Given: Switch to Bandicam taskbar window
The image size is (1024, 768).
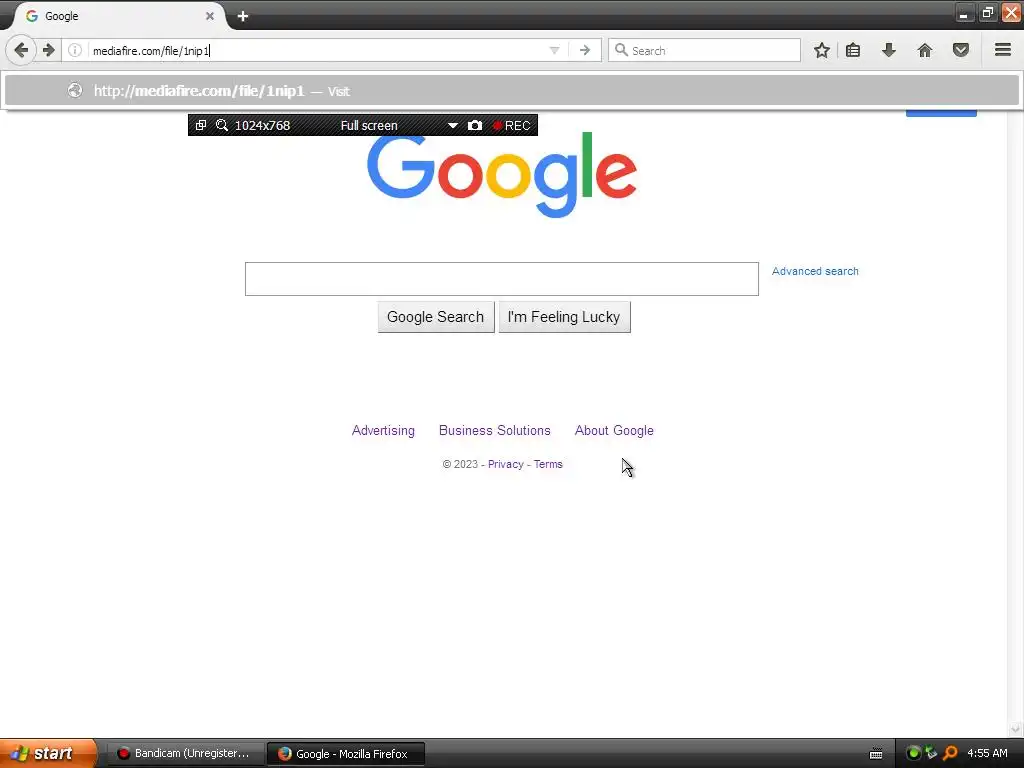Looking at the screenshot, I should (184, 753).
